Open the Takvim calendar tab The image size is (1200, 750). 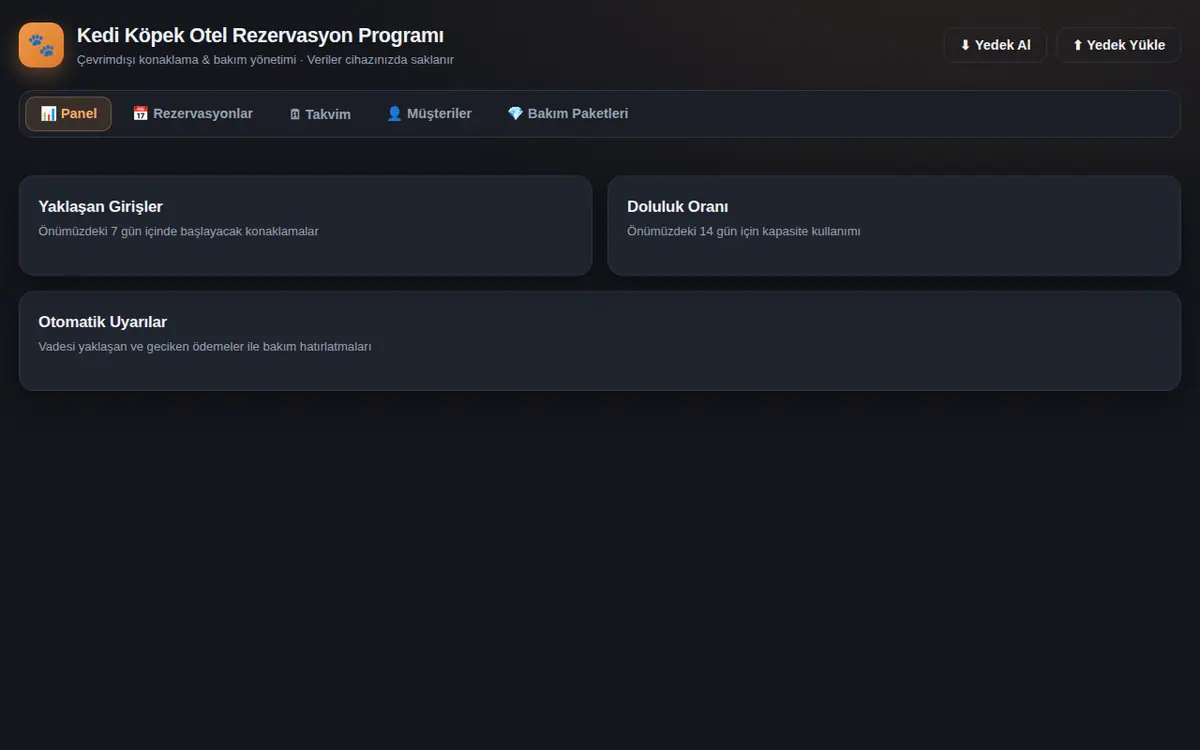pyautogui.click(x=320, y=114)
